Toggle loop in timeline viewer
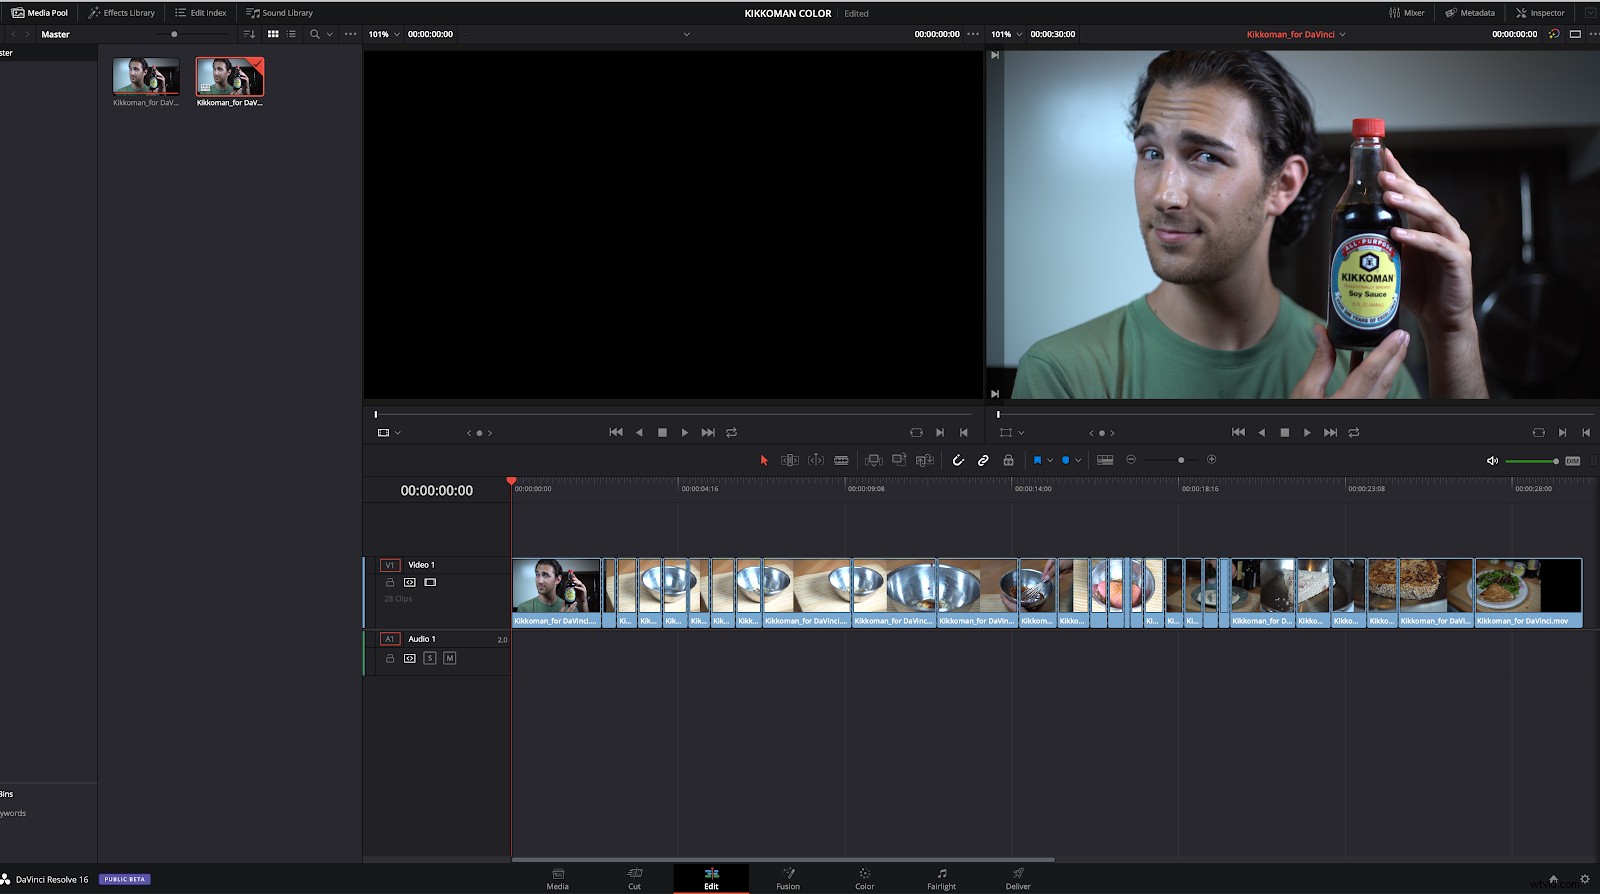Viewport: 1600px width, 894px height. pyautogui.click(x=1354, y=433)
